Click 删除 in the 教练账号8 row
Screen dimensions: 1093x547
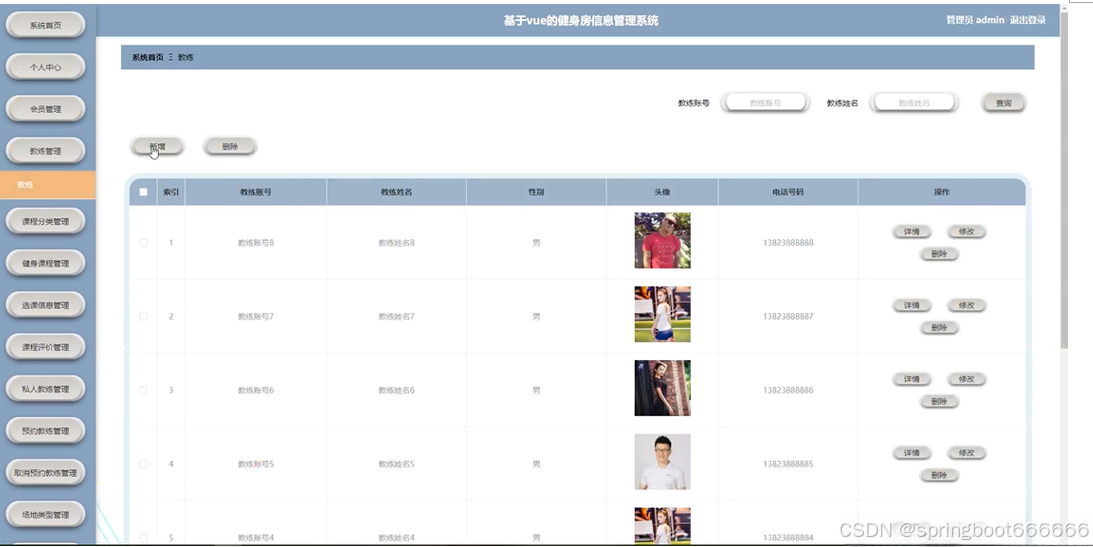tap(939, 254)
